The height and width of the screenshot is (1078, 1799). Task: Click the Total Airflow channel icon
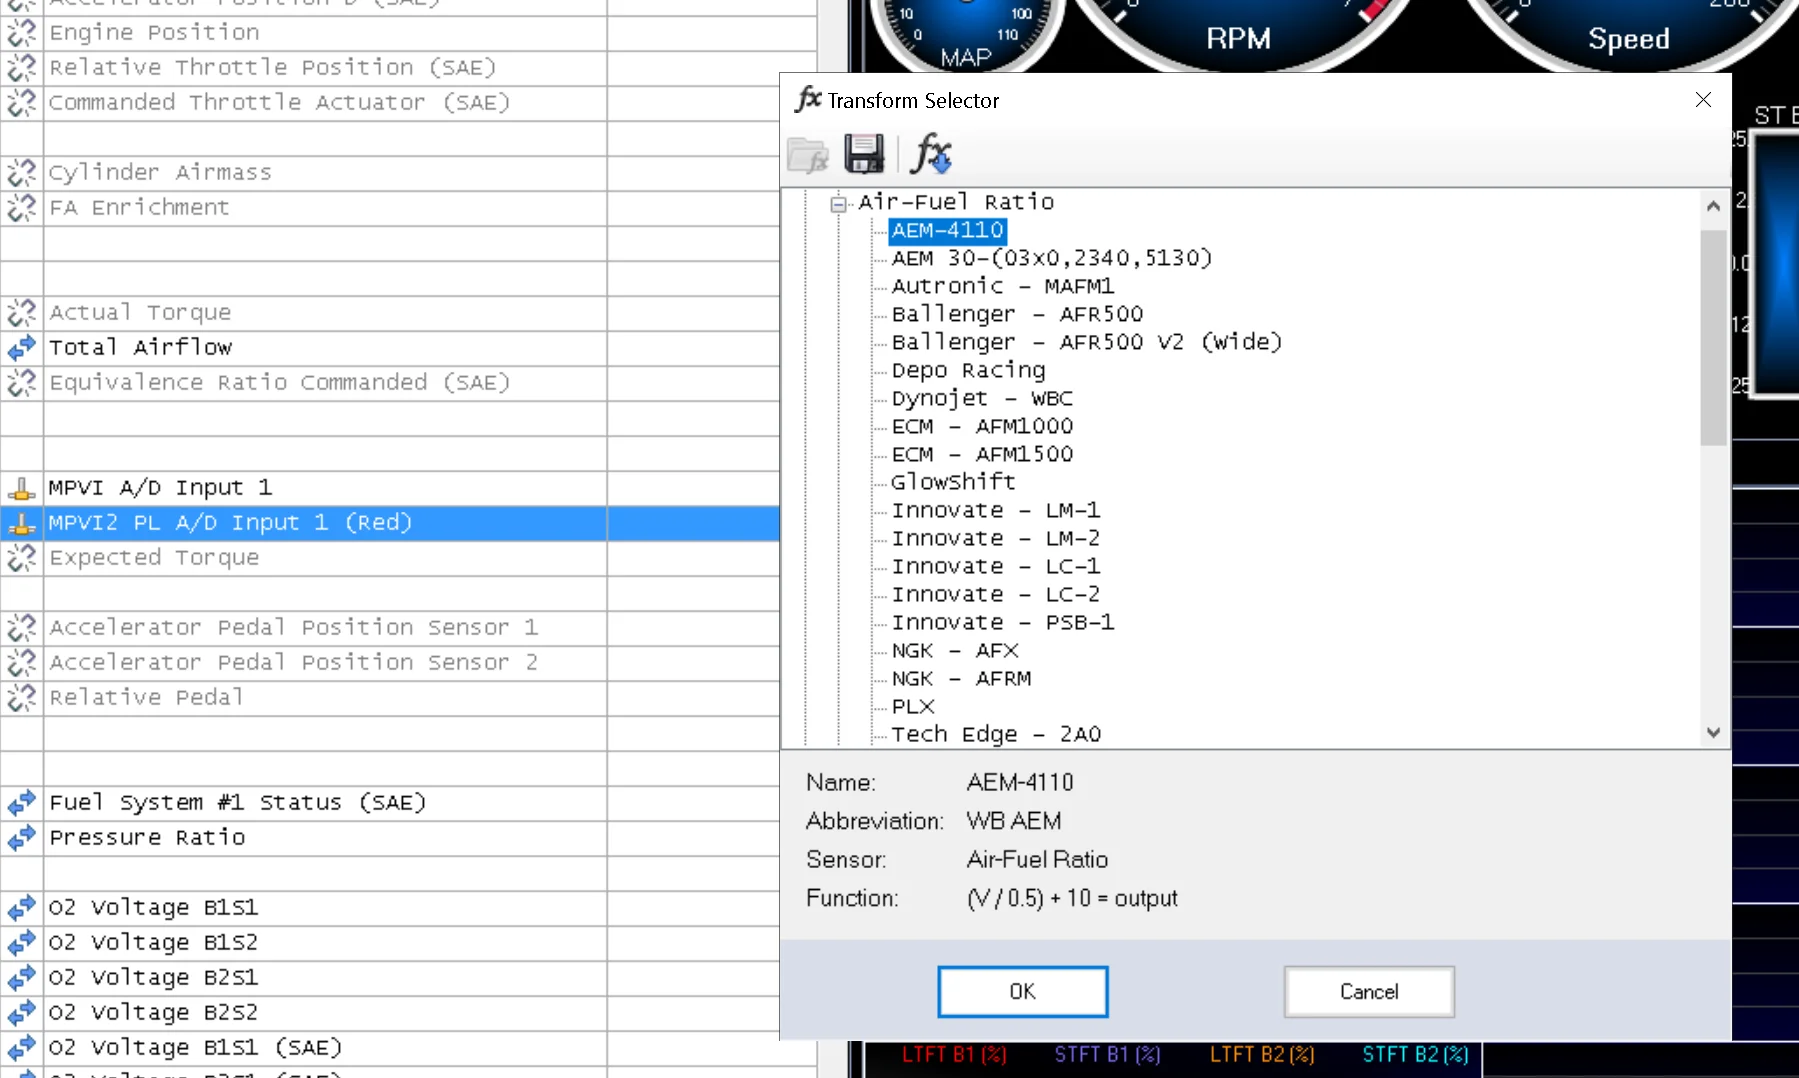(x=22, y=348)
